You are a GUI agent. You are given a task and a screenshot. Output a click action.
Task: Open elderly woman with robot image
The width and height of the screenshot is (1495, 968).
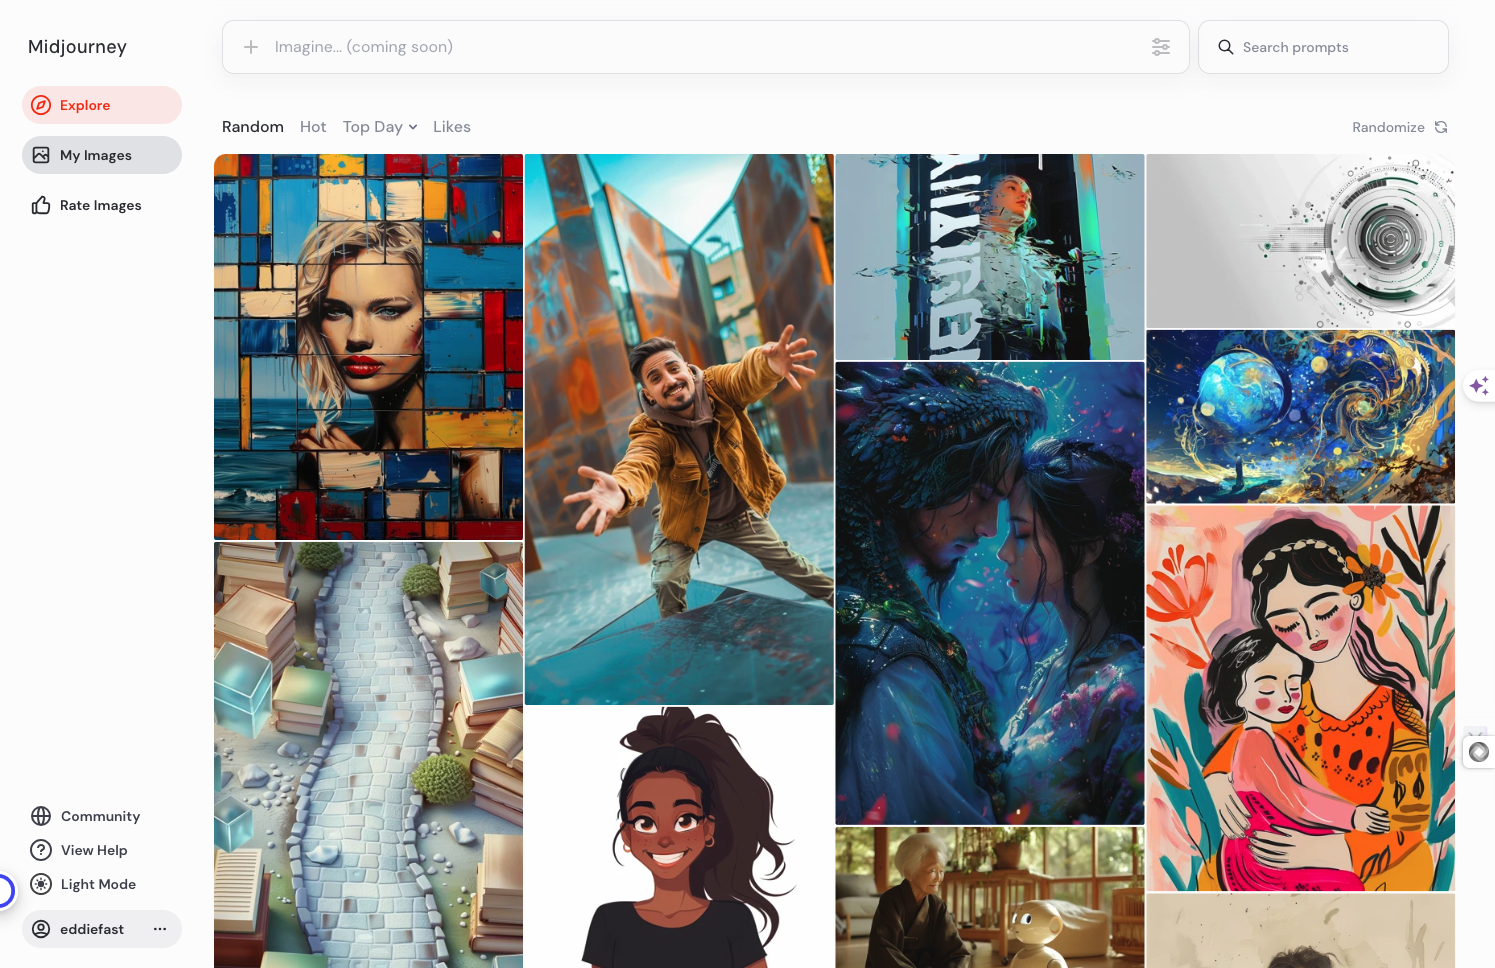990,897
